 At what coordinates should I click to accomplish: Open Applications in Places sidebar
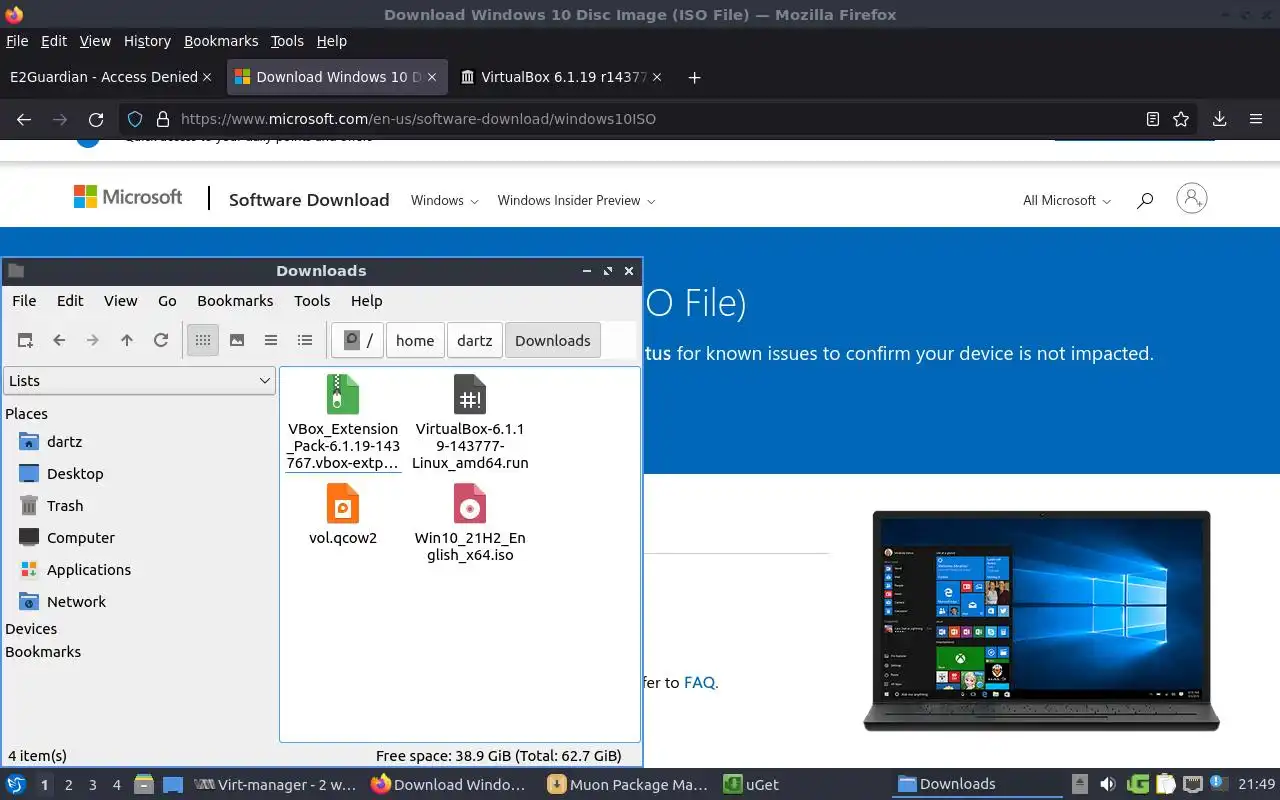point(89,569)
